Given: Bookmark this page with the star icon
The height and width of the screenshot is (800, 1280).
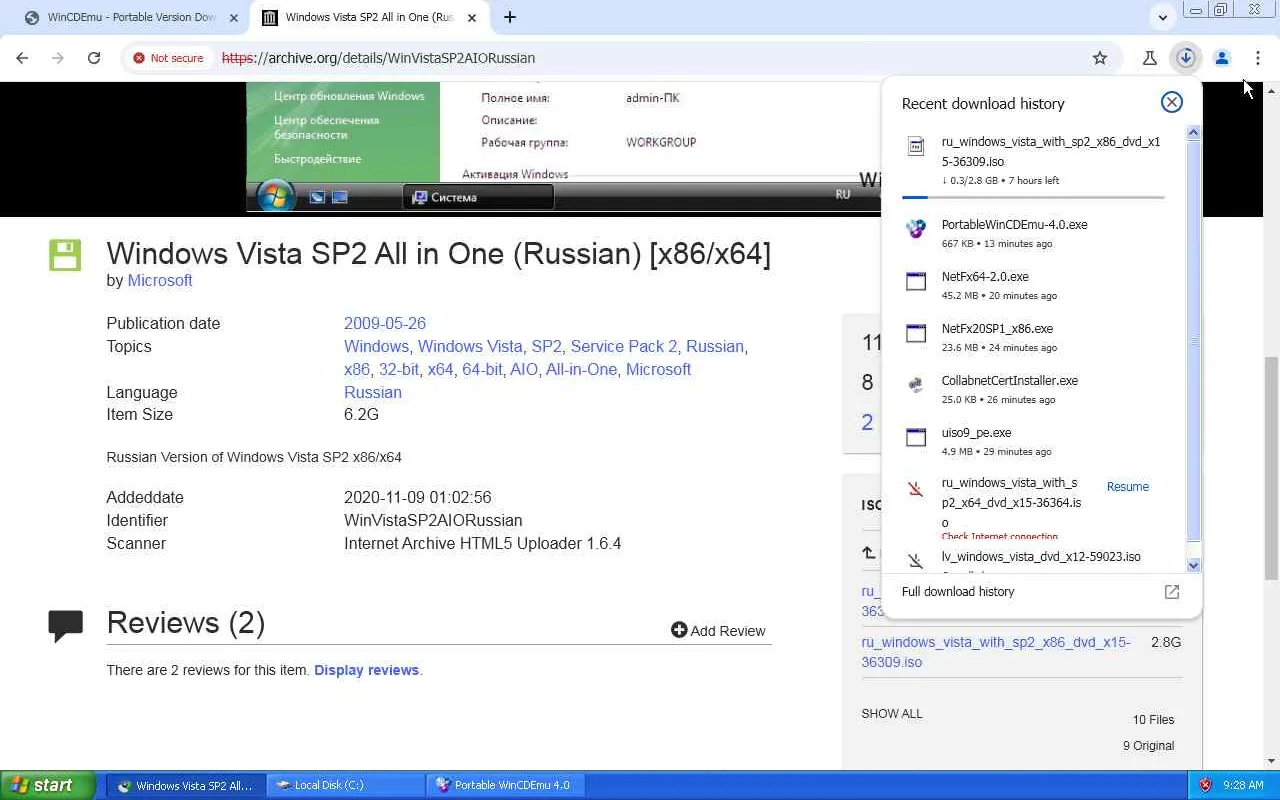Looking at the screenshot, I should click(1100, 58).
